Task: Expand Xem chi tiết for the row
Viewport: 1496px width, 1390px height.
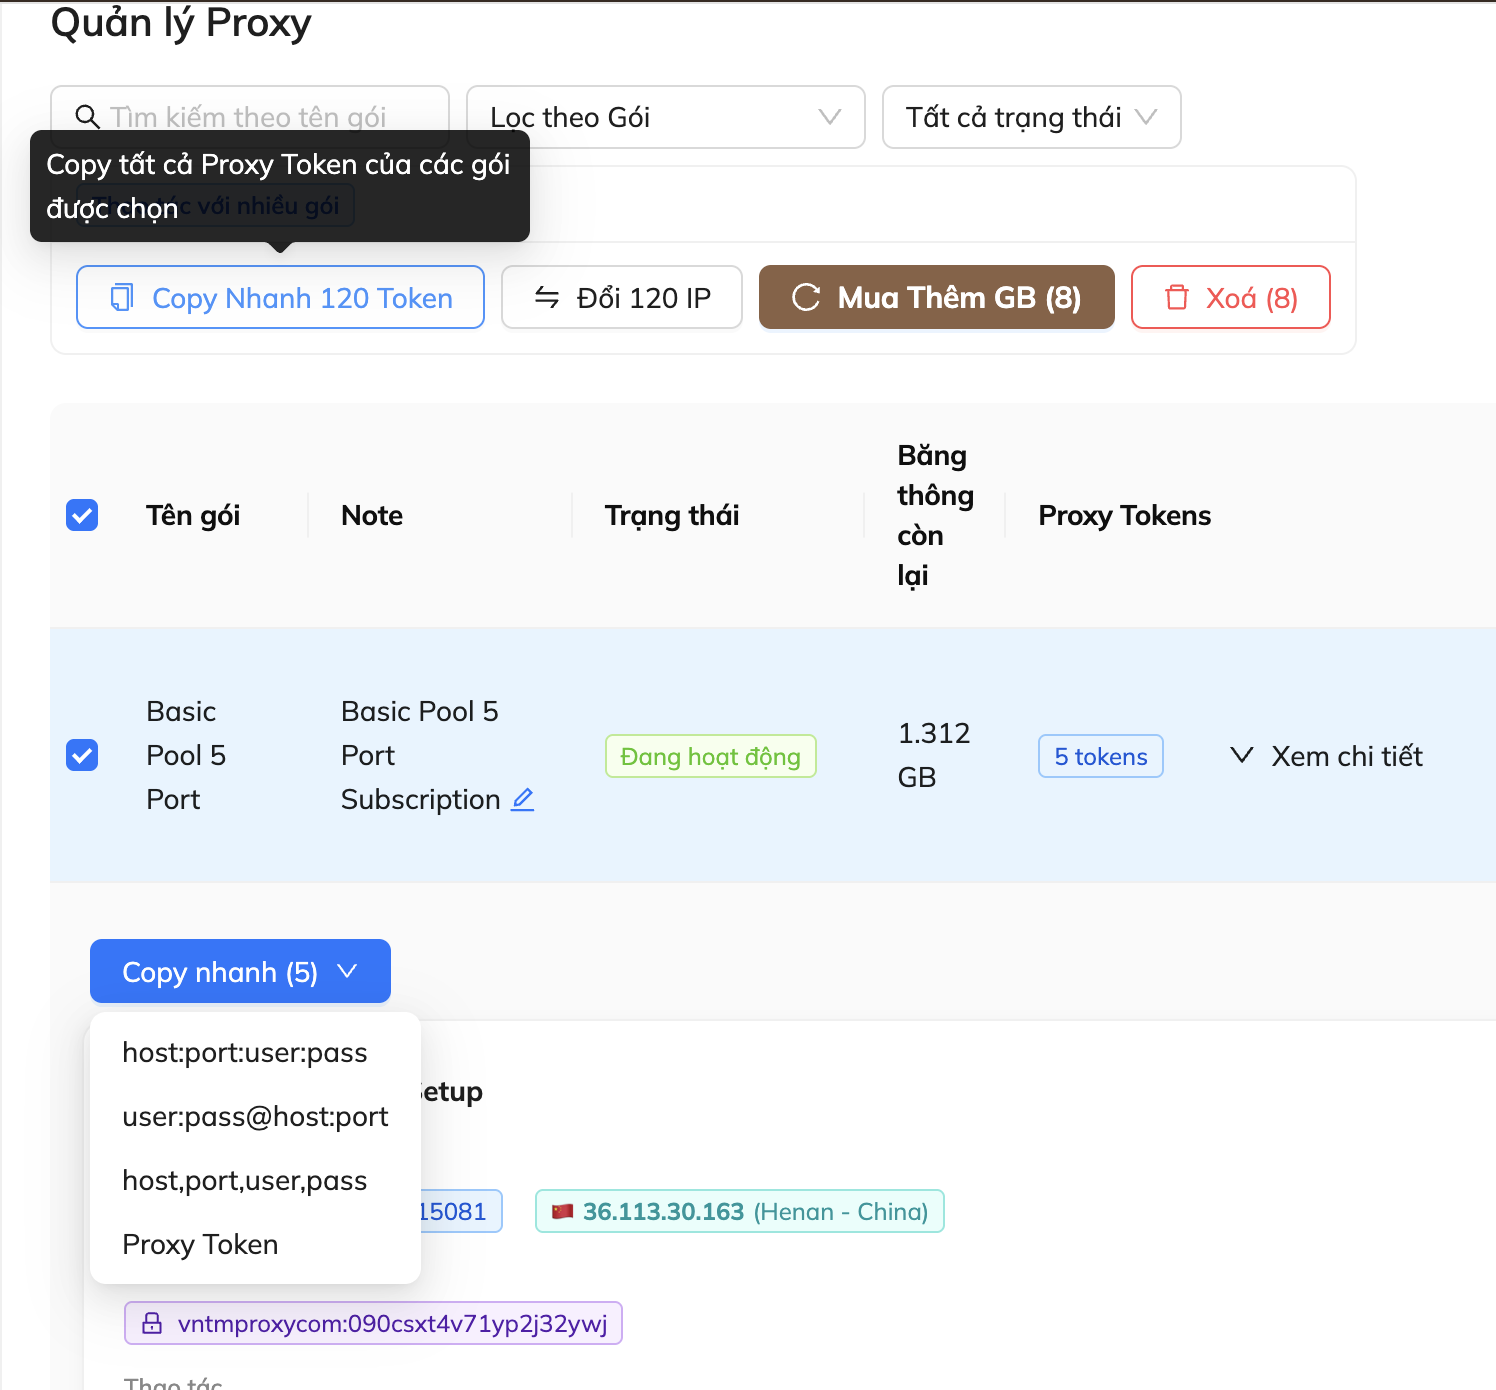Action: [1326, 756]
